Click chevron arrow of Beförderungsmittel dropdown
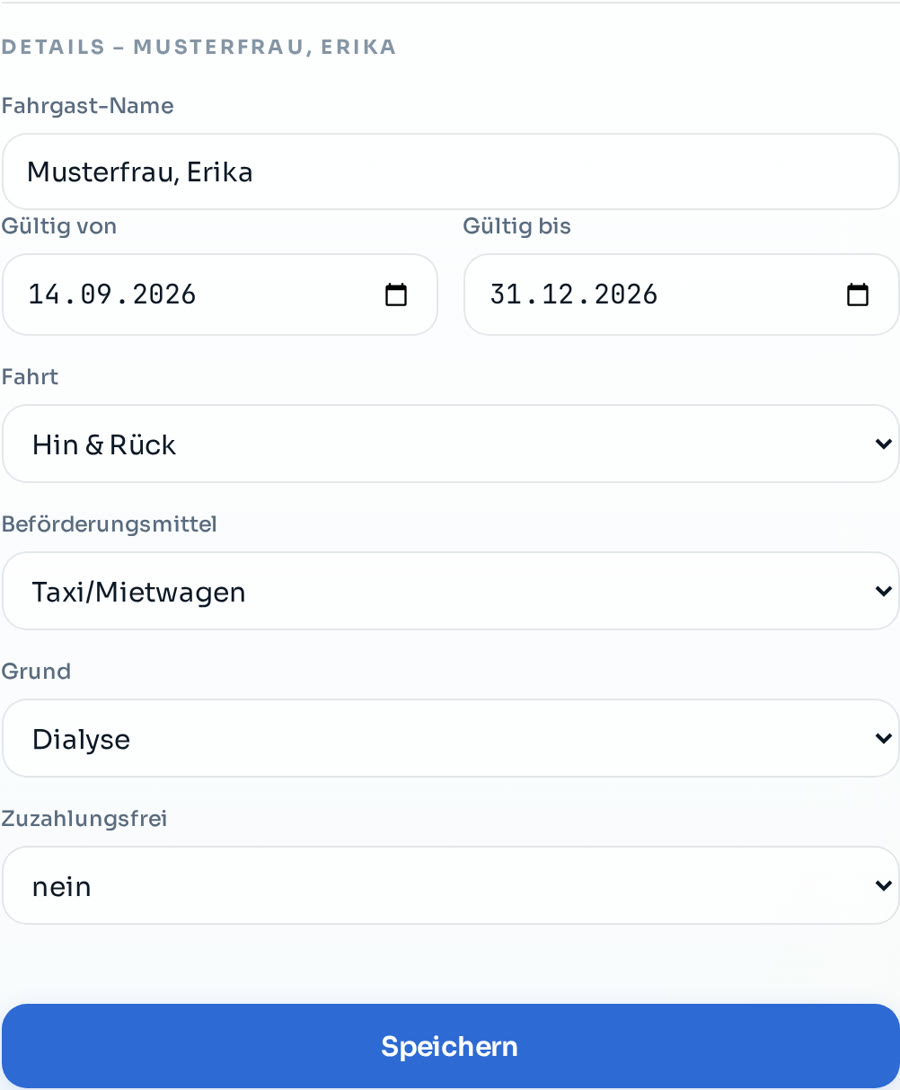The image size is (900, 1090). click(x=883, y=591)
